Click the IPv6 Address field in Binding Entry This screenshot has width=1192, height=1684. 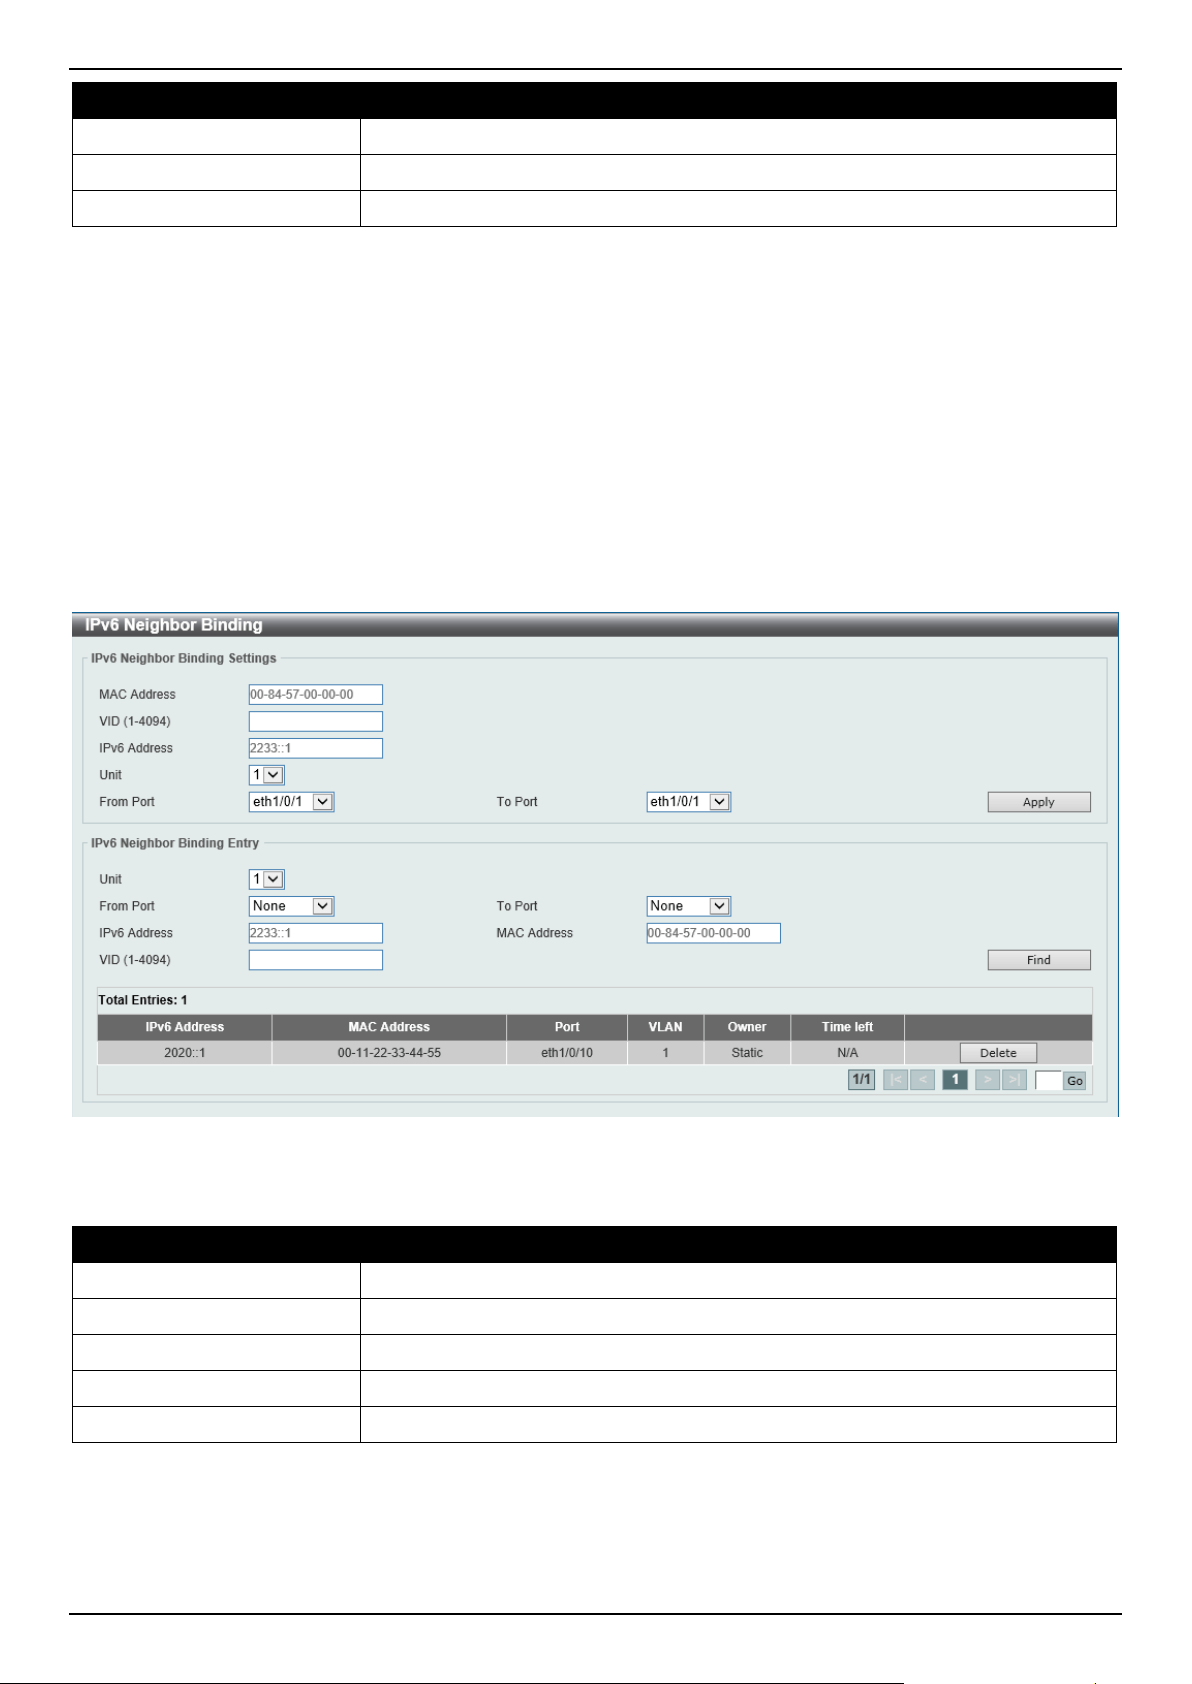pyautogui.click(x=316, y=933)
